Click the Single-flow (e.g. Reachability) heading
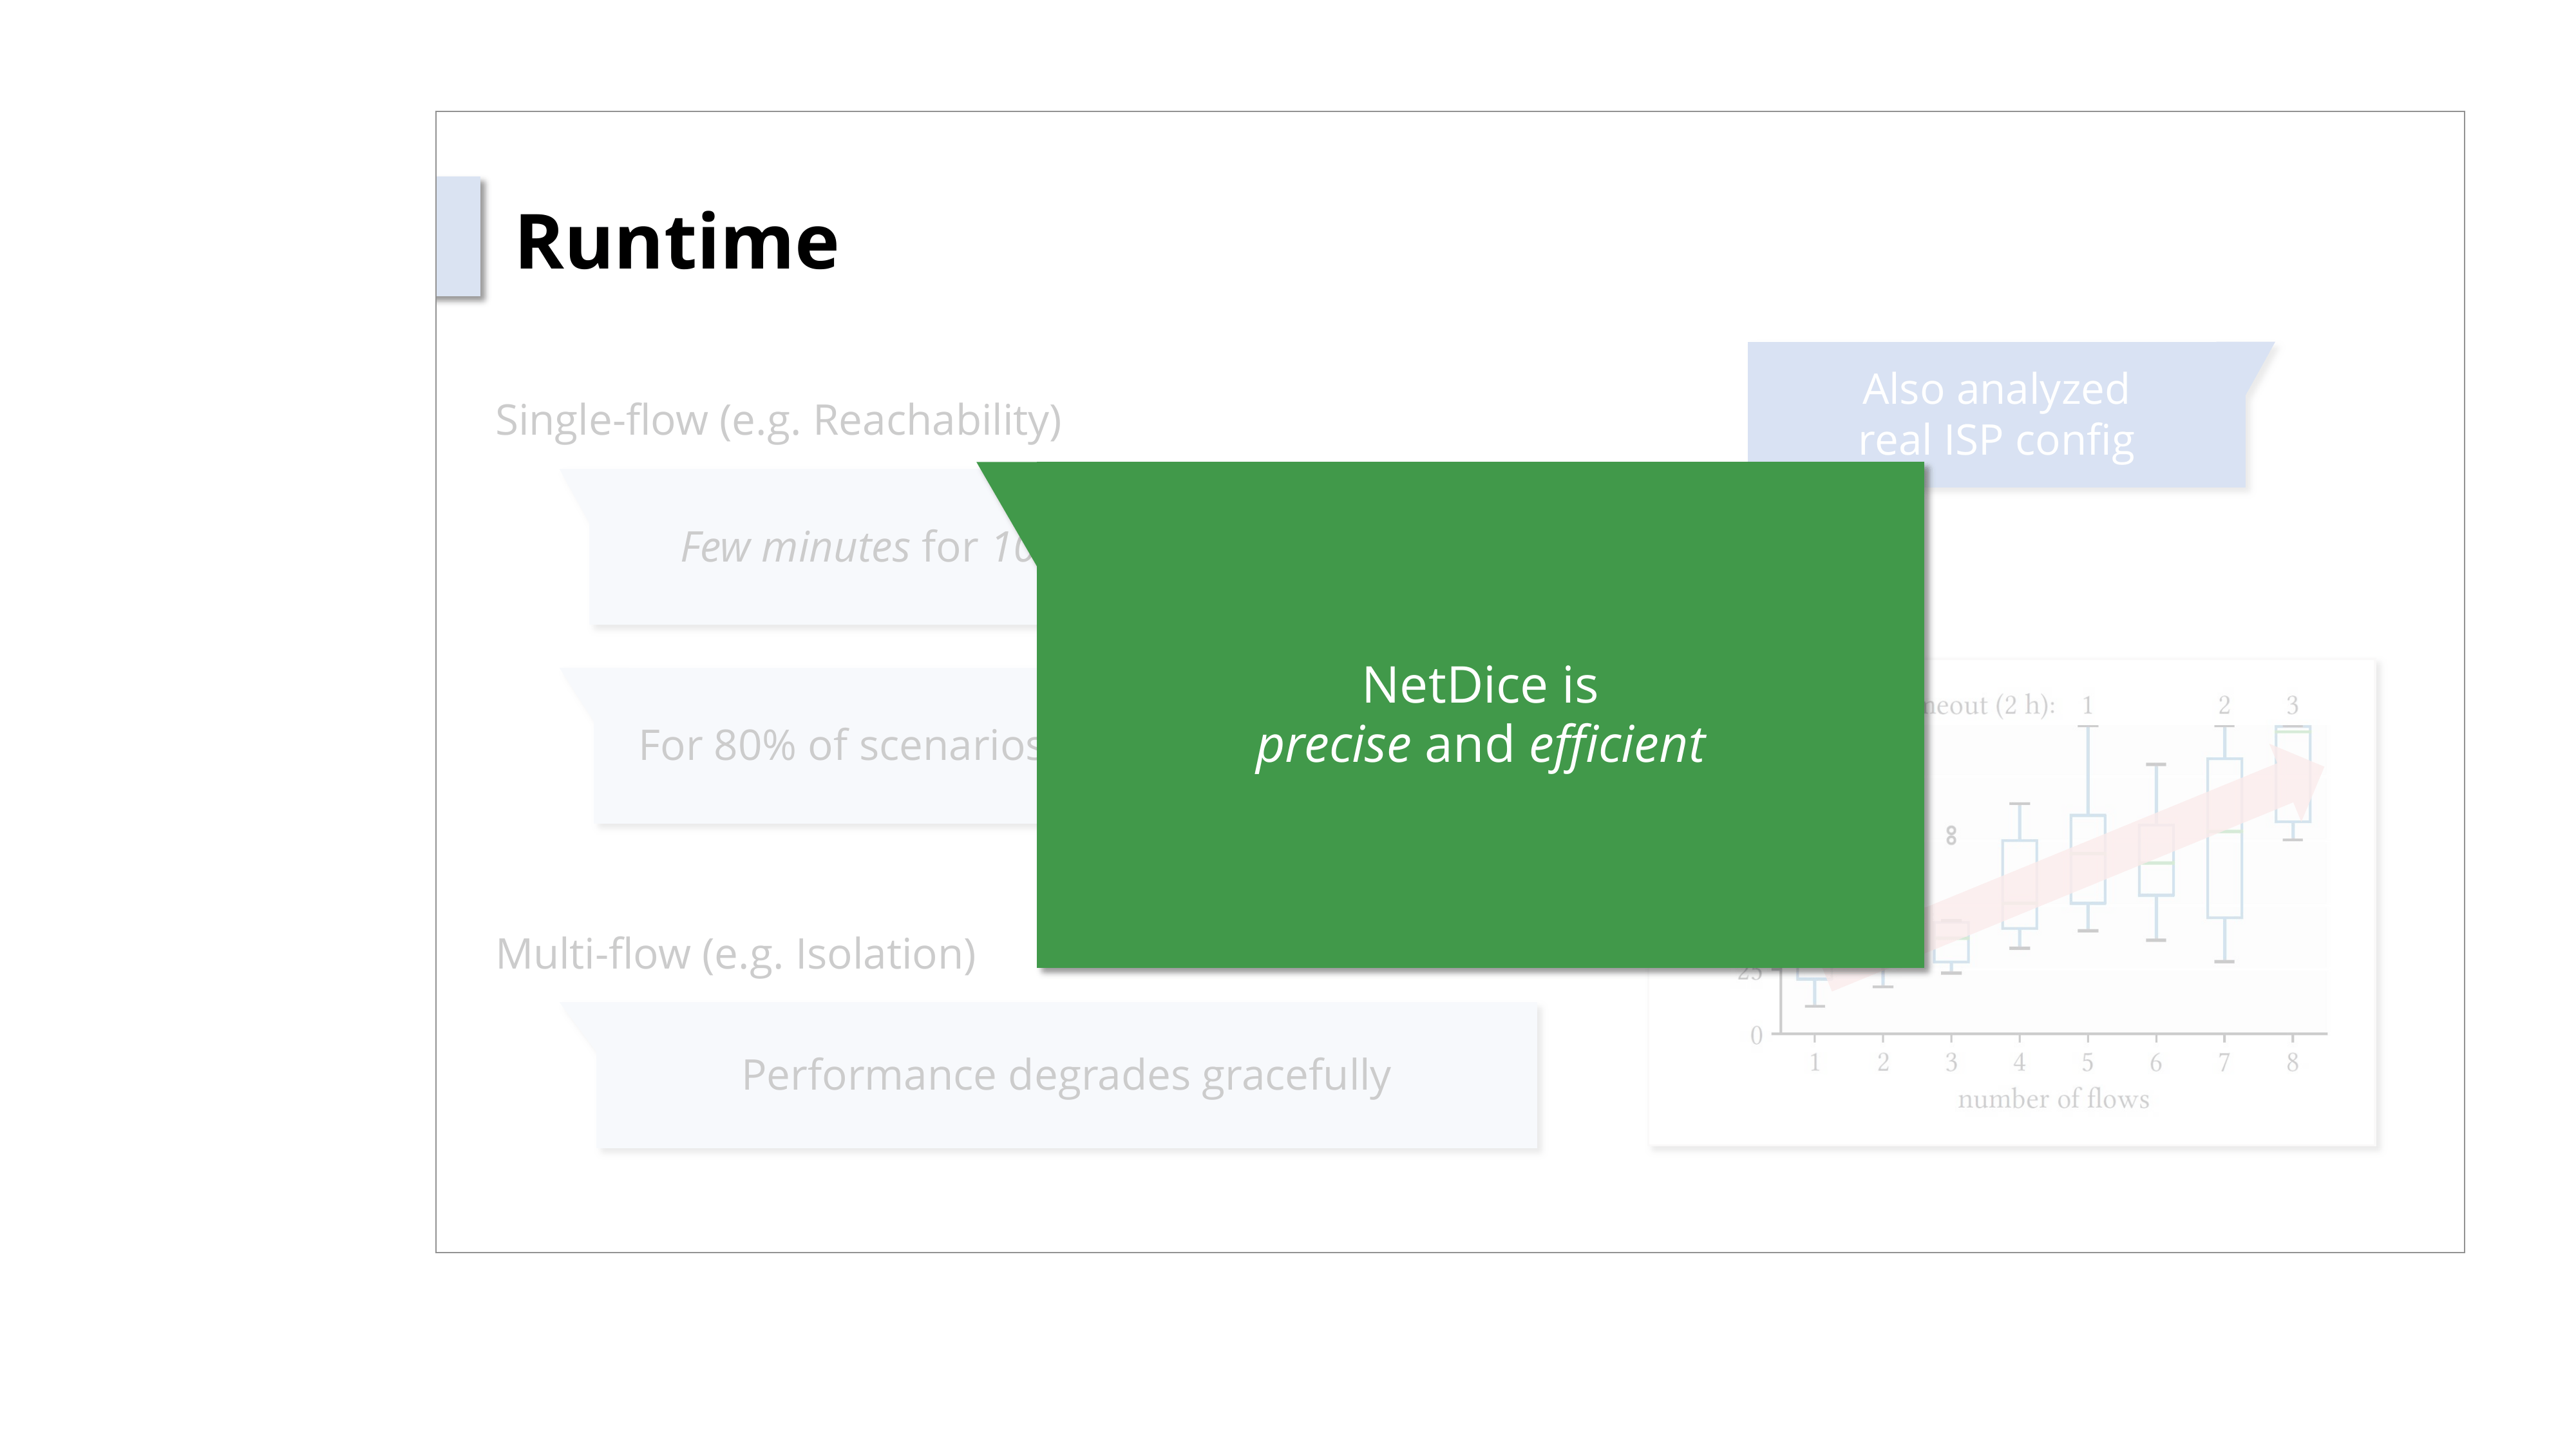 coord(778,420)
